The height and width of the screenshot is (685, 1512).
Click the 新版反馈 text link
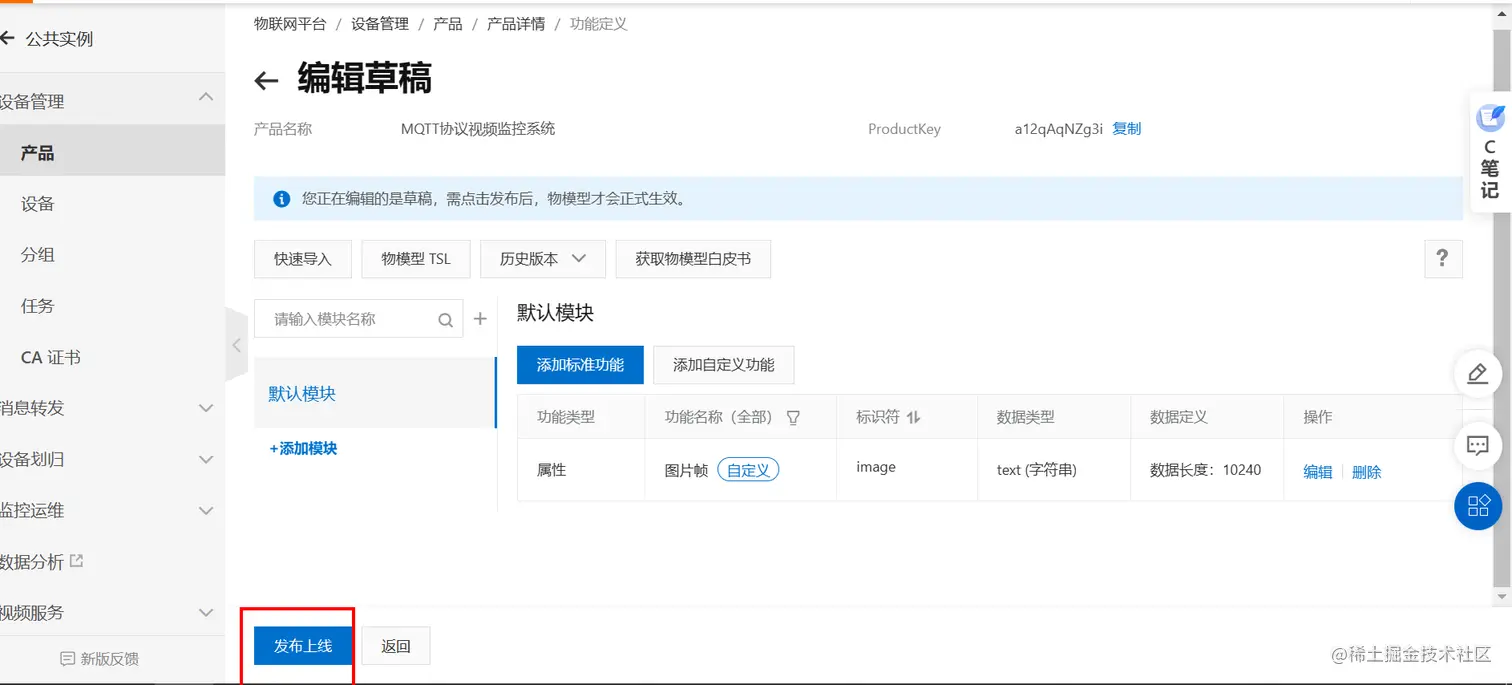pyautogui.click(x=109, y=659)
